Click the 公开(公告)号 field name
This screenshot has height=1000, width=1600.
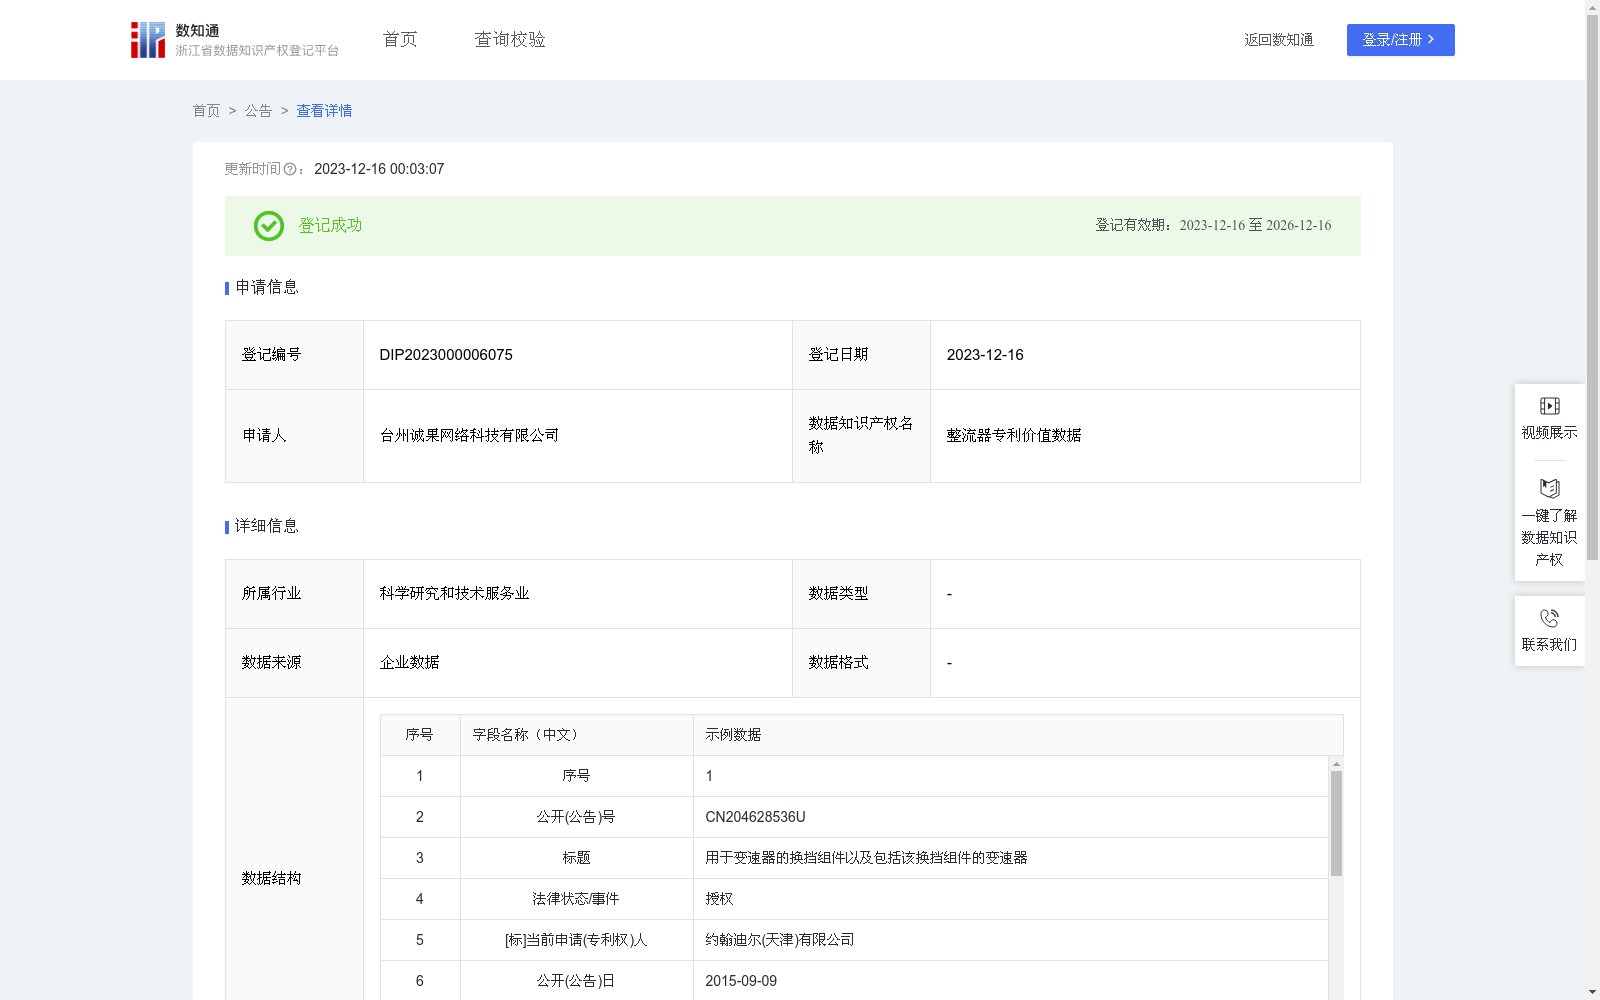coord(576,817)
